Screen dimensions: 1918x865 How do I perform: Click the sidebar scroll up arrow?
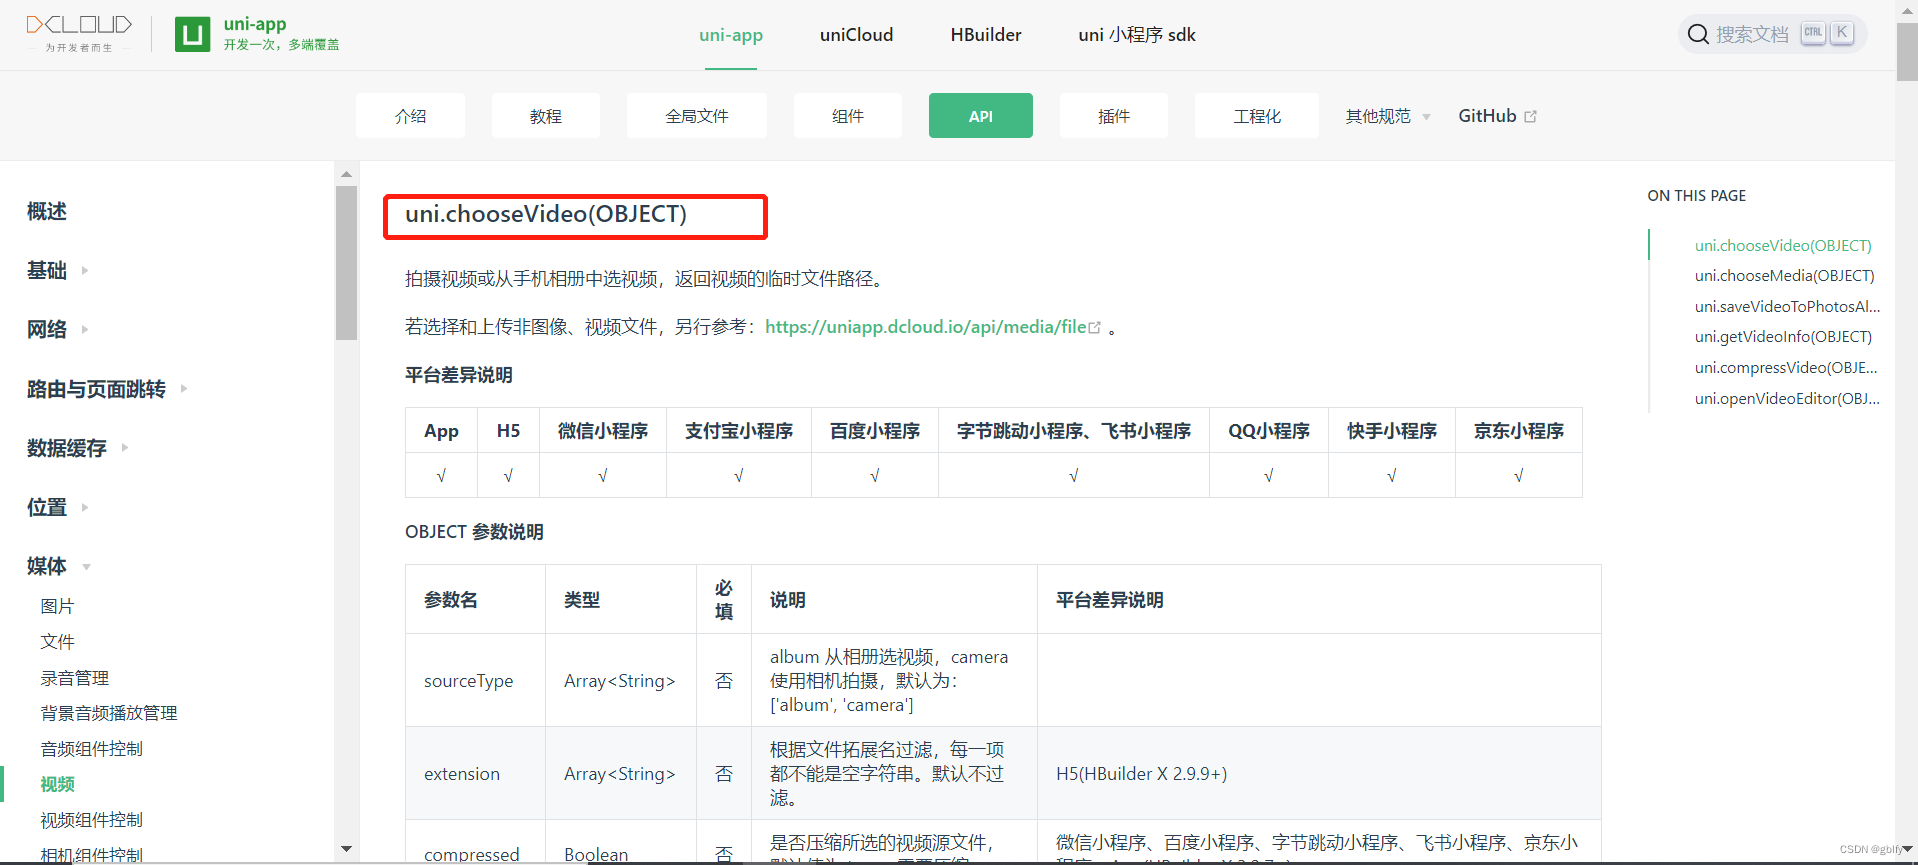(346, 174)
